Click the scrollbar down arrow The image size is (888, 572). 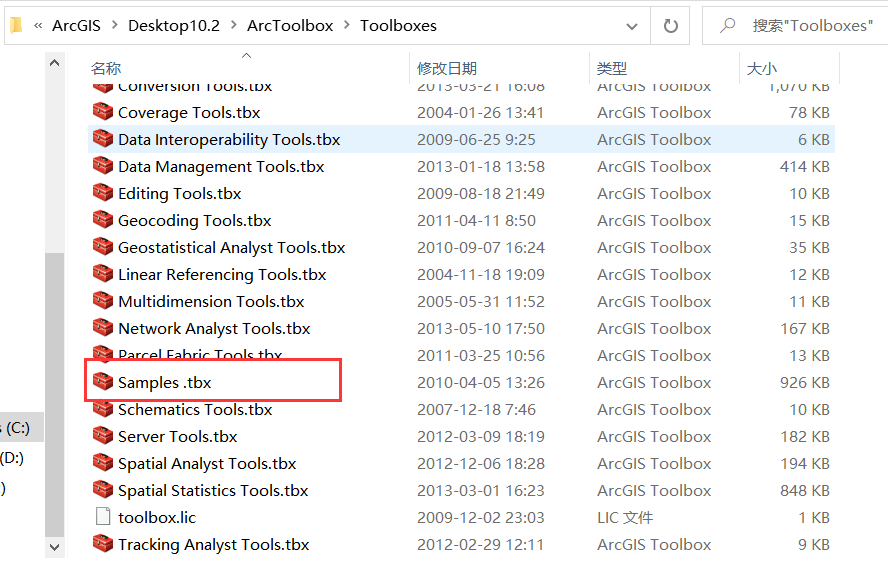pyautogui.click(x=55, y=547)
